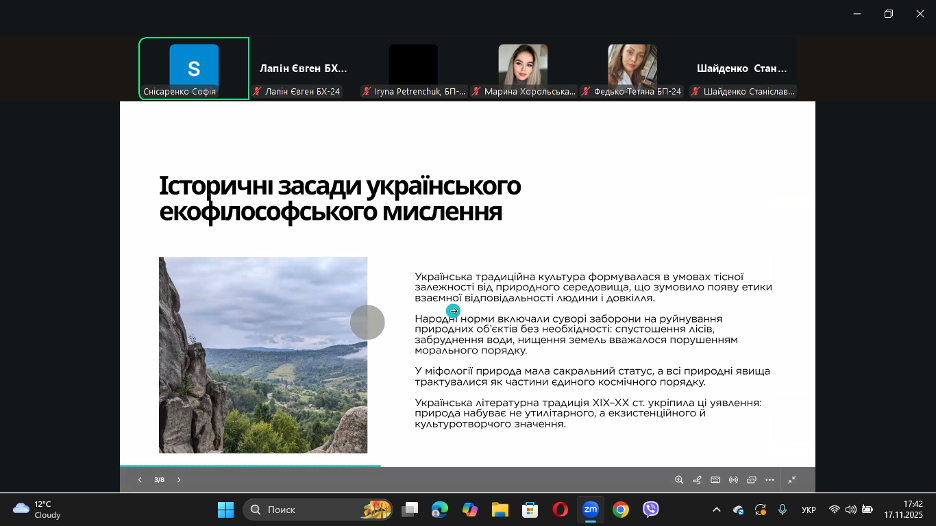Toggle the microphone icon in system tray

(x=782, y=509)
